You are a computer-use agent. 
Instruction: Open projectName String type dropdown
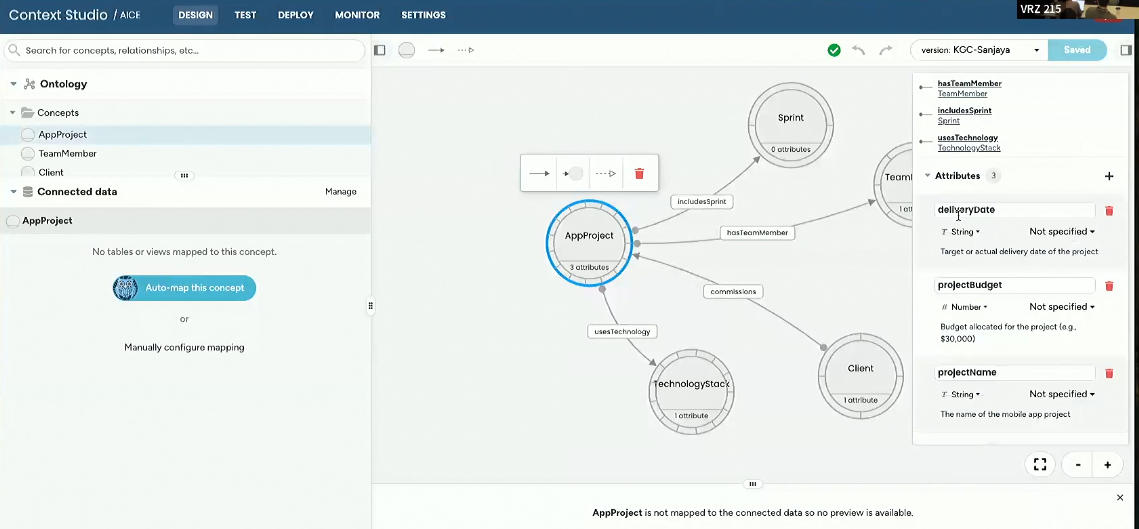point(960,395)
